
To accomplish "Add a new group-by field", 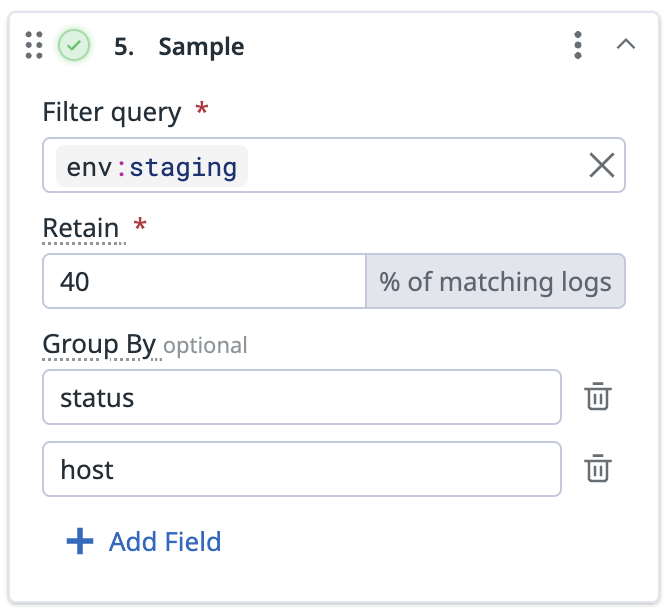I will tap(144, 541).
